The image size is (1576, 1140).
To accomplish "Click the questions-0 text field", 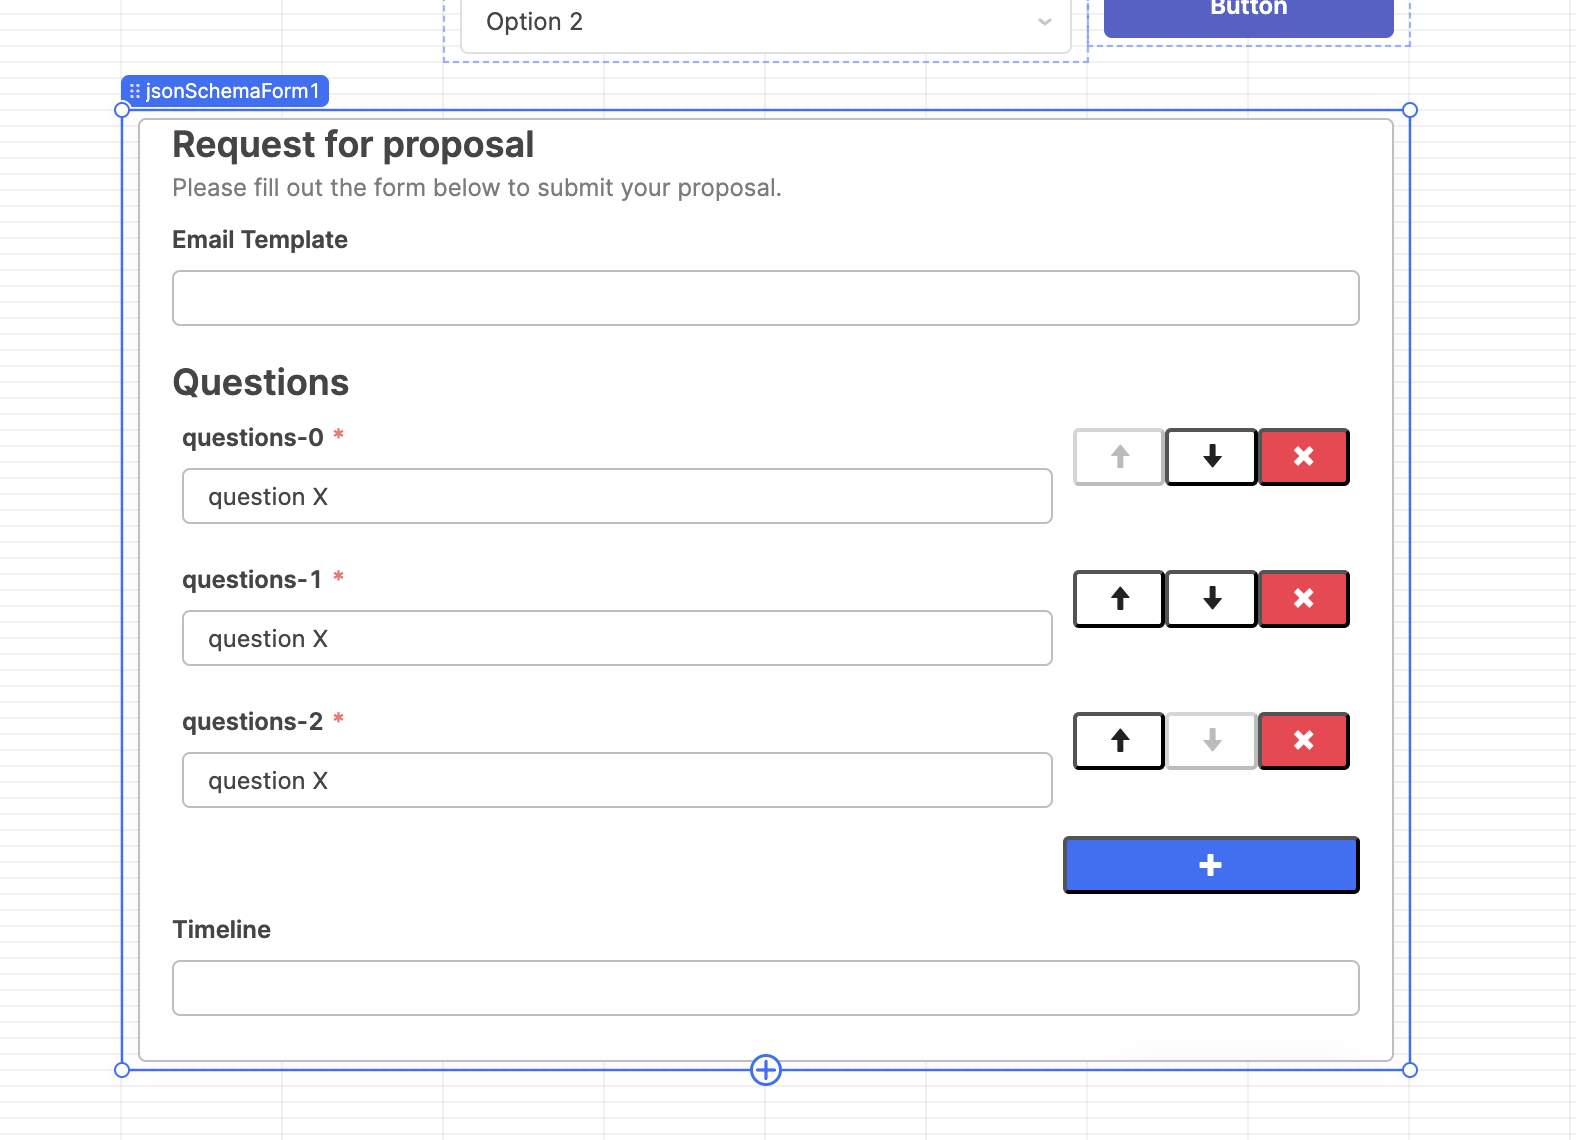I will coord(617,496).
